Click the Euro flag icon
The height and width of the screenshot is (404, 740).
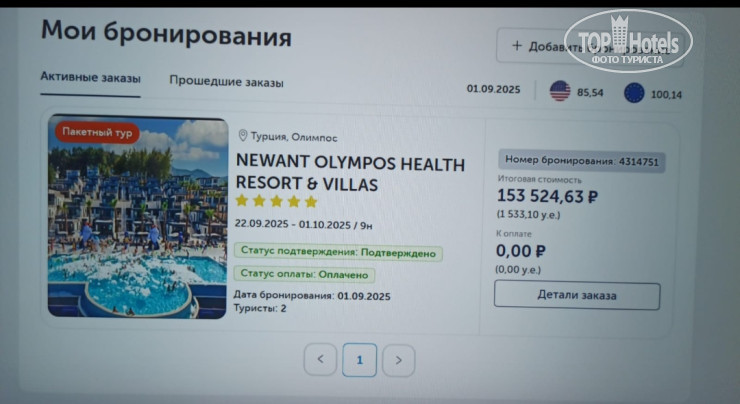(x=634, y=93)
